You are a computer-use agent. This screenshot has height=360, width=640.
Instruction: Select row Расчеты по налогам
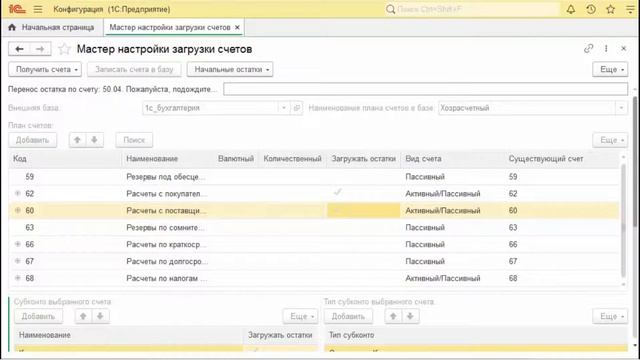click(x=313, y=278)
